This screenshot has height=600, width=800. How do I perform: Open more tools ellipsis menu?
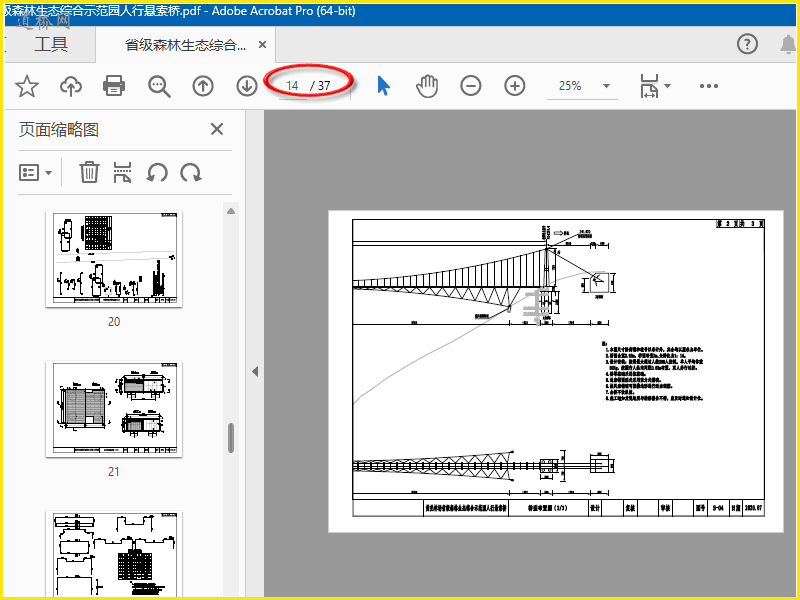(x=709, y=86)
